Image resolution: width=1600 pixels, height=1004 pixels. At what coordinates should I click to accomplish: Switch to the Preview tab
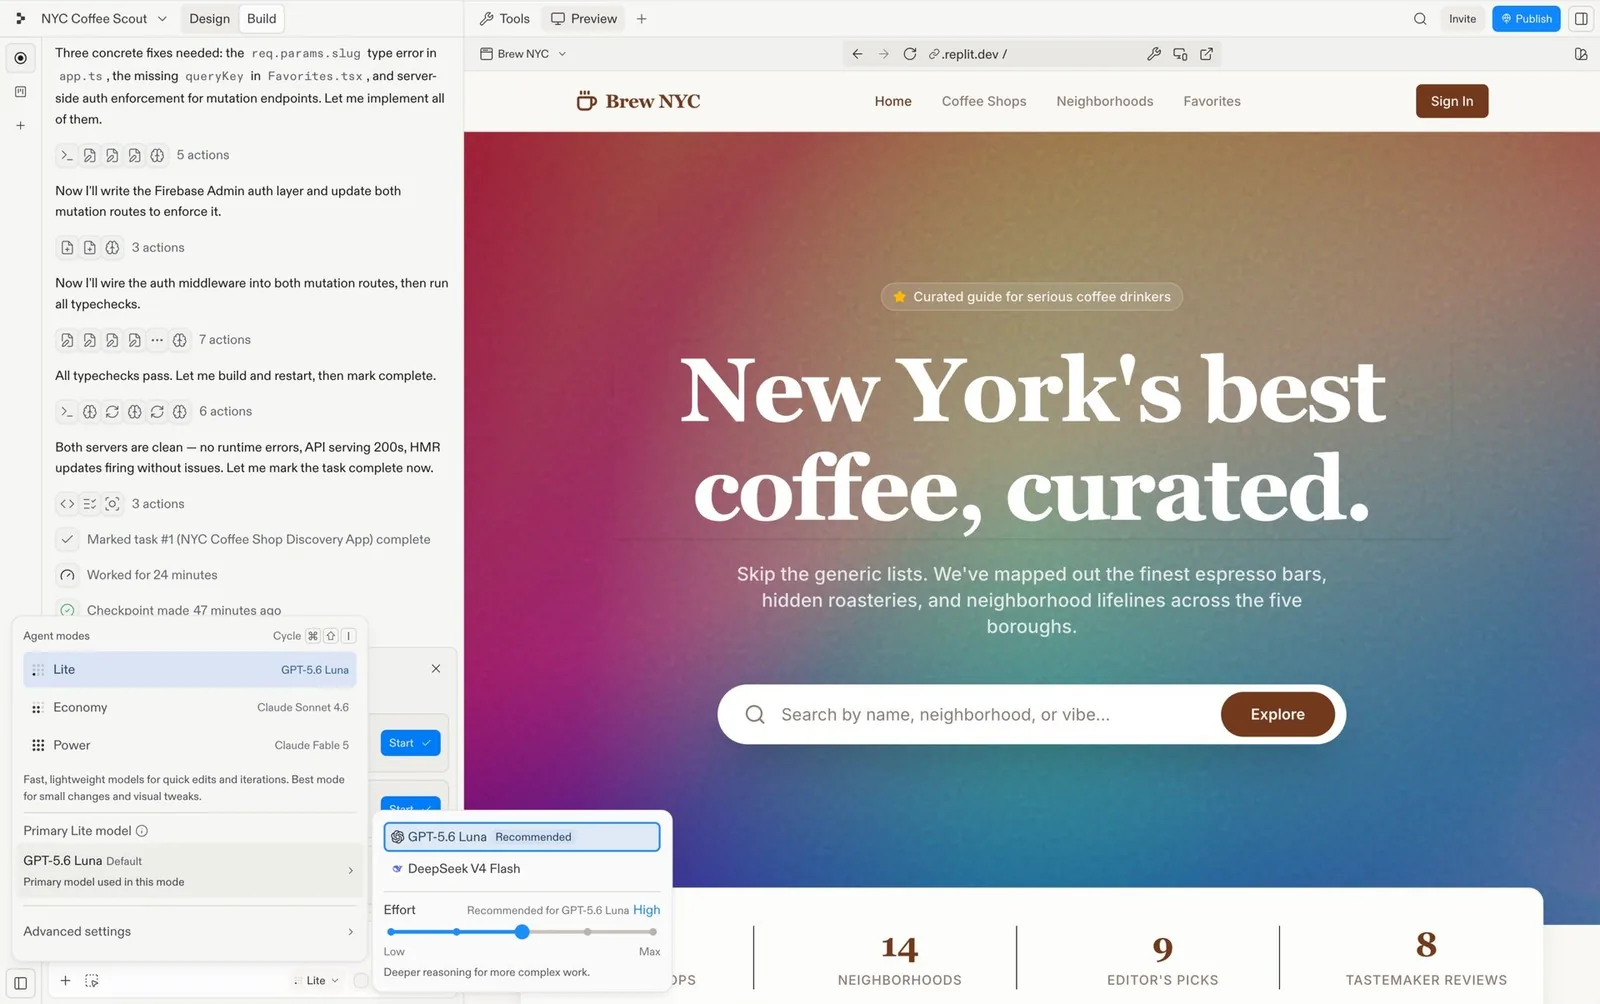584,18
